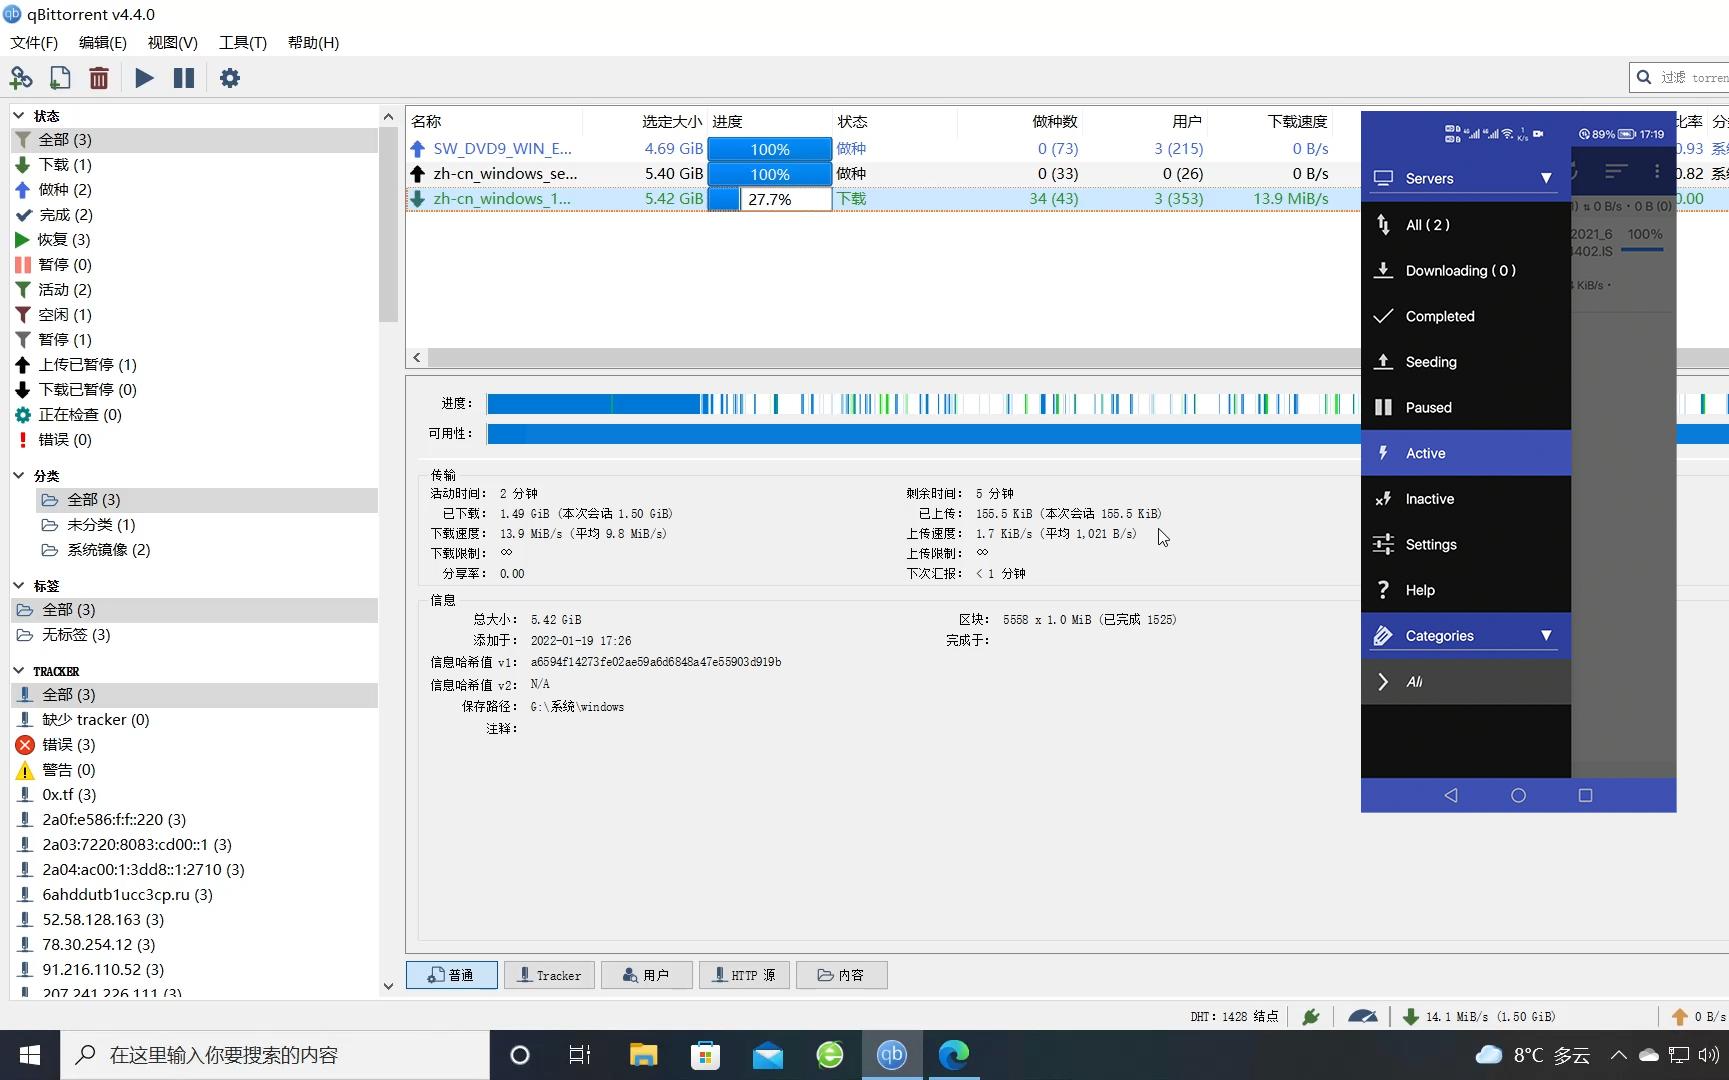1729x1080 pixels.
Task: Open Microsoft Edge from Windows taskbar
Action: tap(954, 1055)
